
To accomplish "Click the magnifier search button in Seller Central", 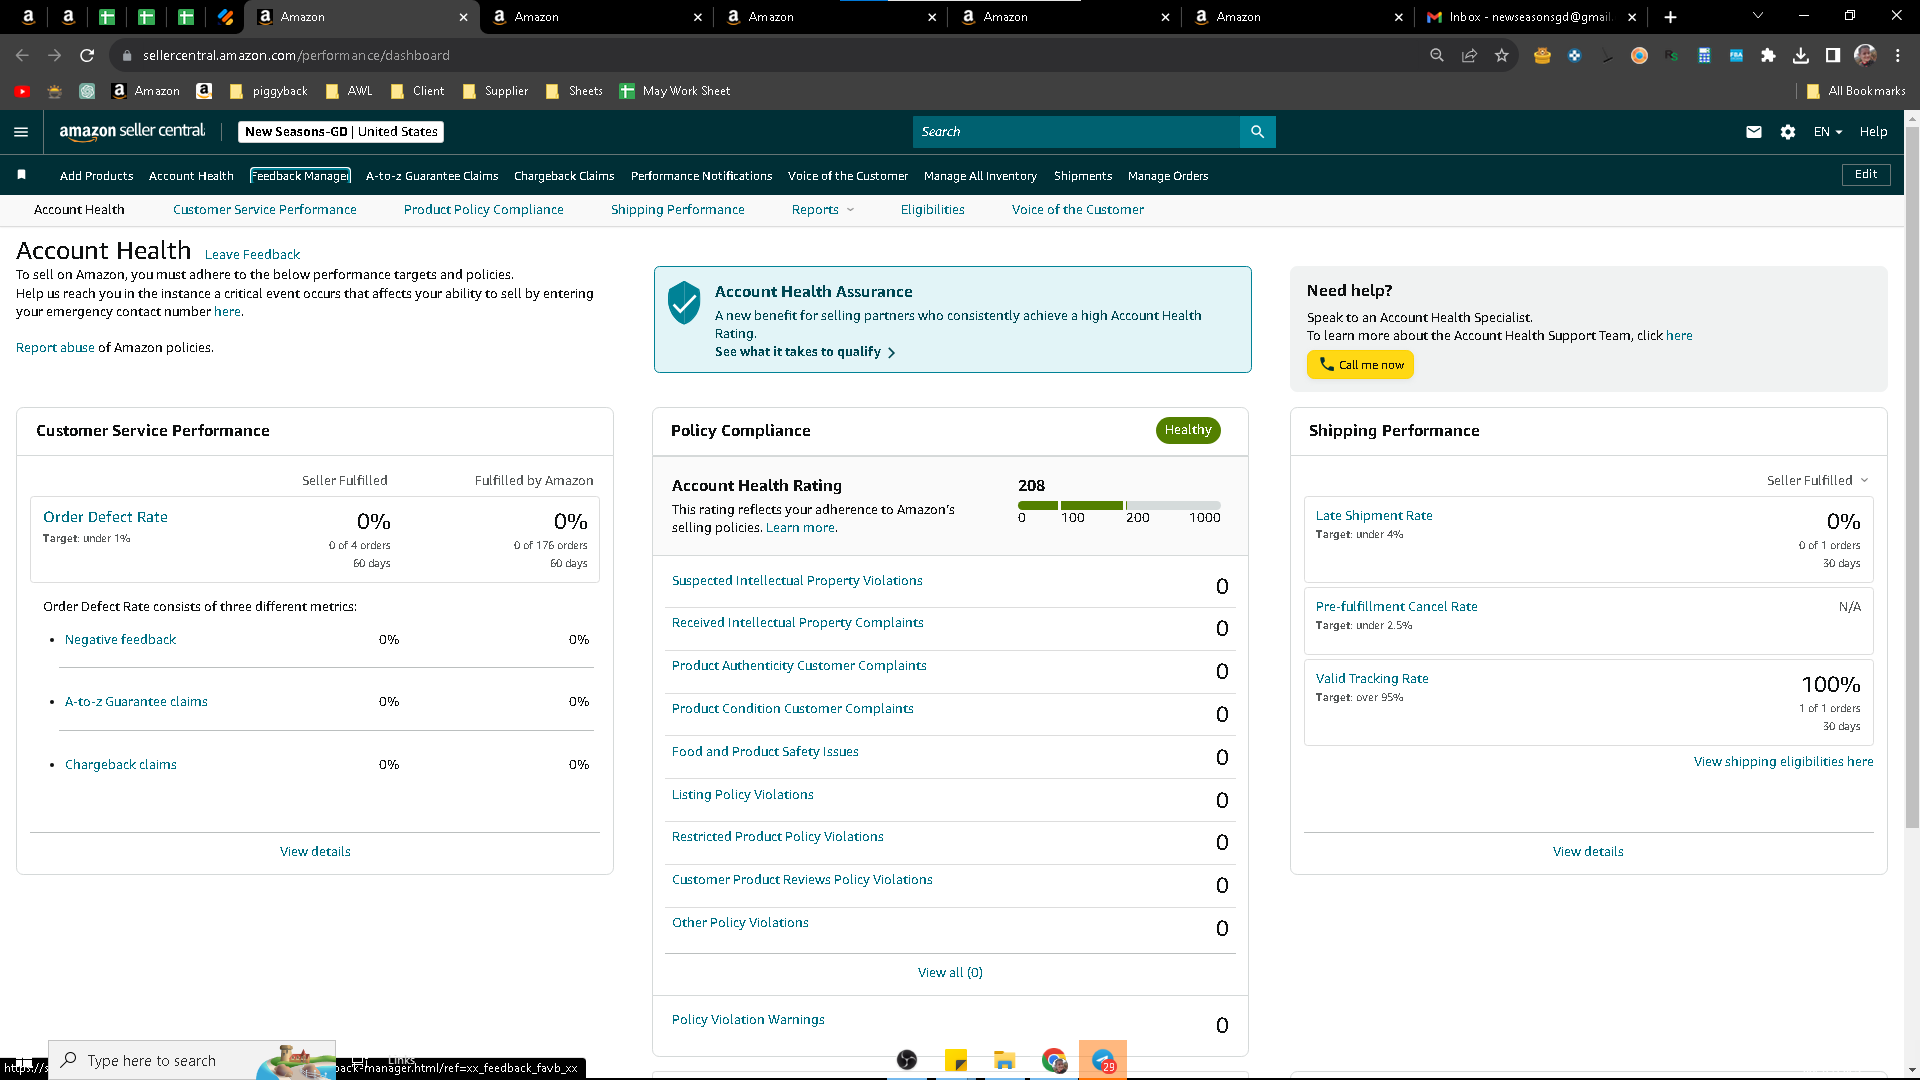I will click(x=1257, y=132).
